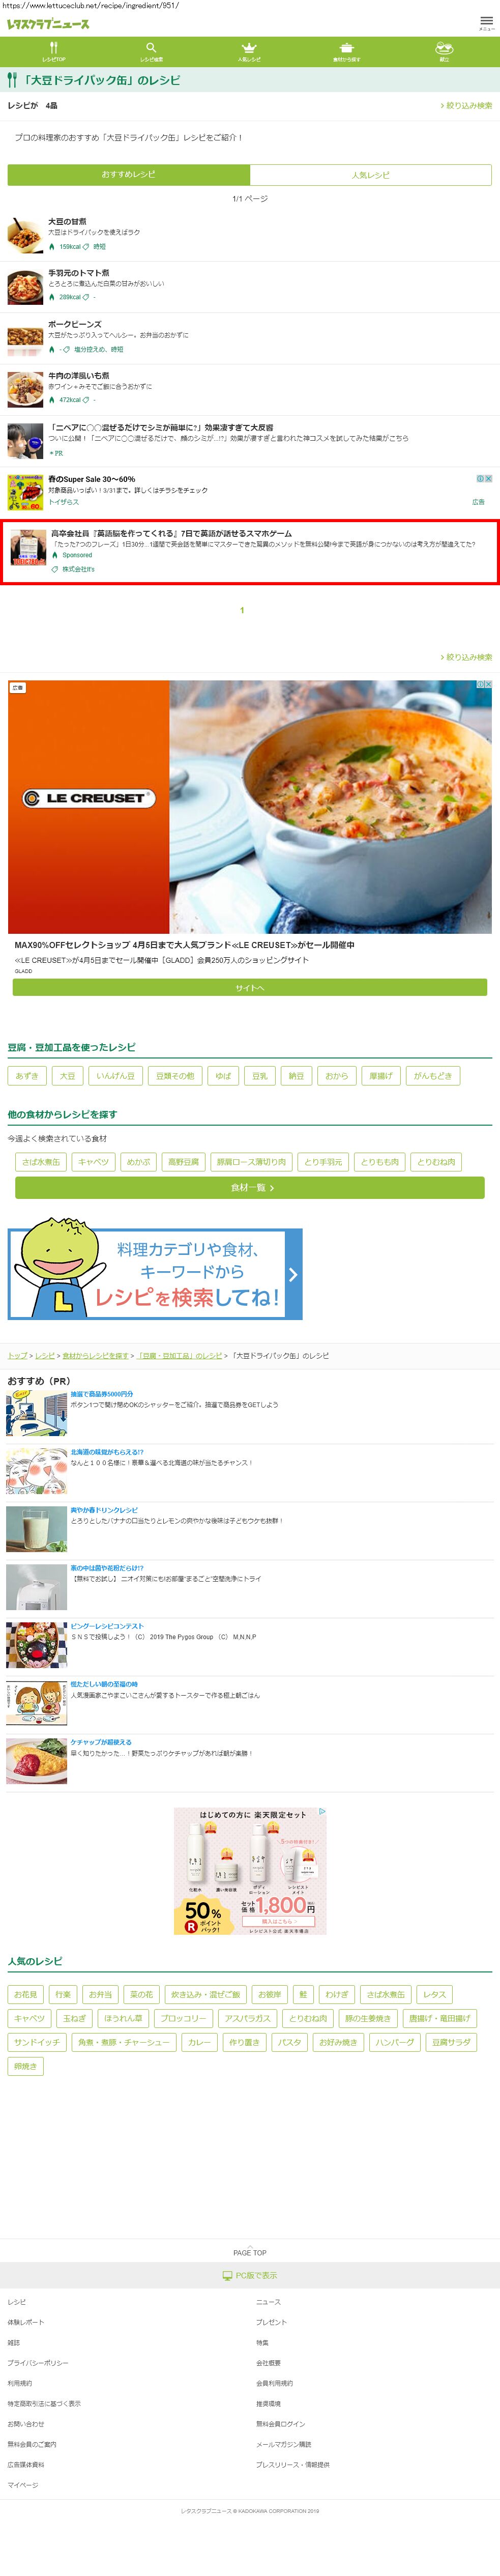The width and height of the screenshot is (500, 2576).
Task: Click the レタスクラブニュース logo
Action: 48,24
